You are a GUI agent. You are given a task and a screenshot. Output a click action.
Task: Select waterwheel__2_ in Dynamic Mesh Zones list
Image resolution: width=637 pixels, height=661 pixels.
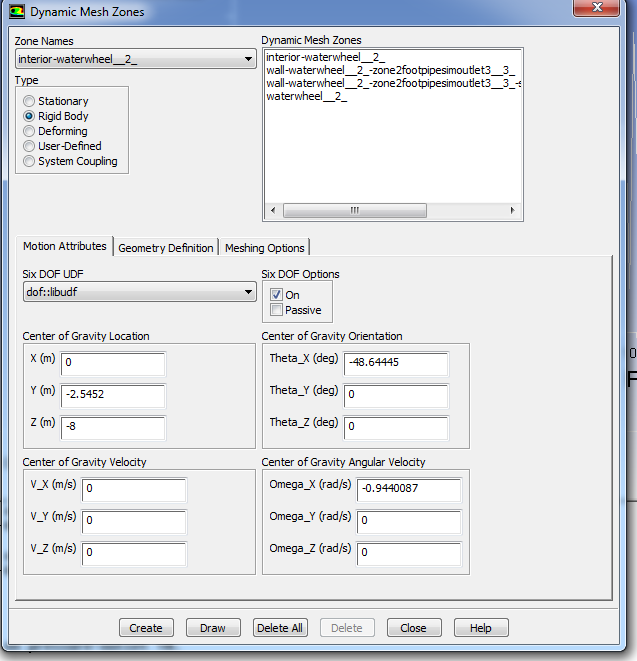(306, 97)
